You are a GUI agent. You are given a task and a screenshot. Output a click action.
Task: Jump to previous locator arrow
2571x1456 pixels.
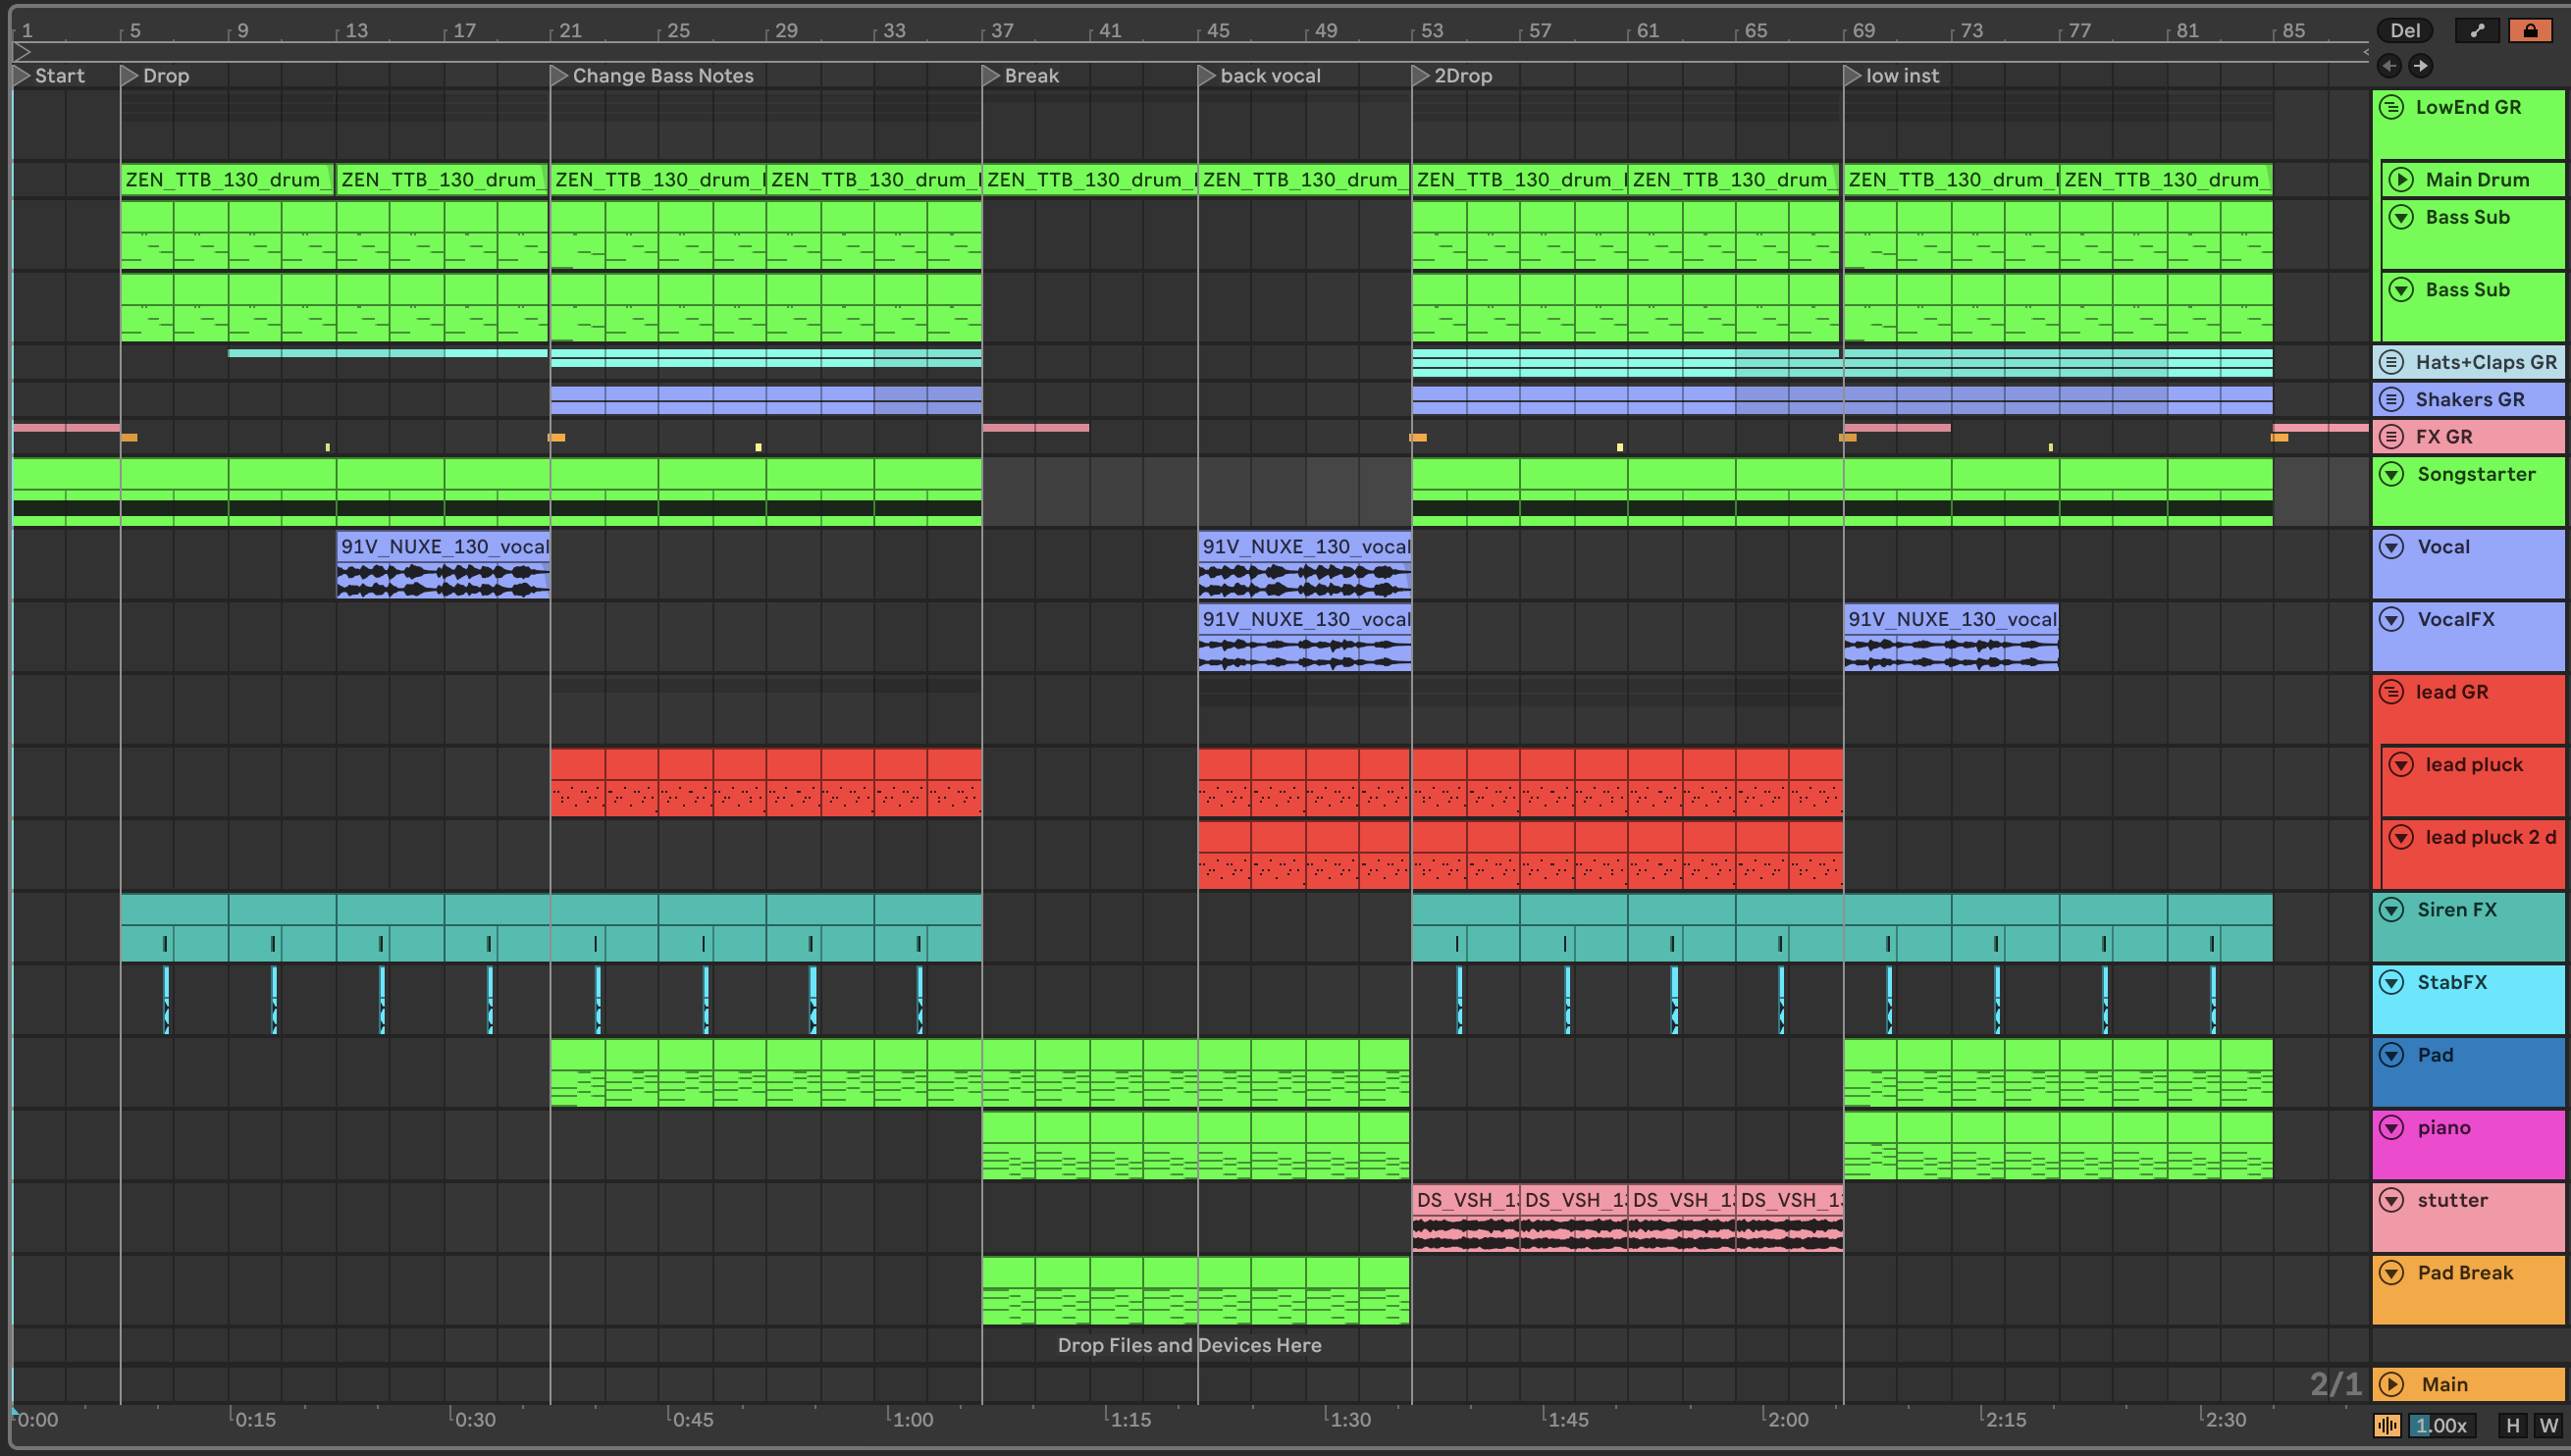click(x=2389, y=66)
